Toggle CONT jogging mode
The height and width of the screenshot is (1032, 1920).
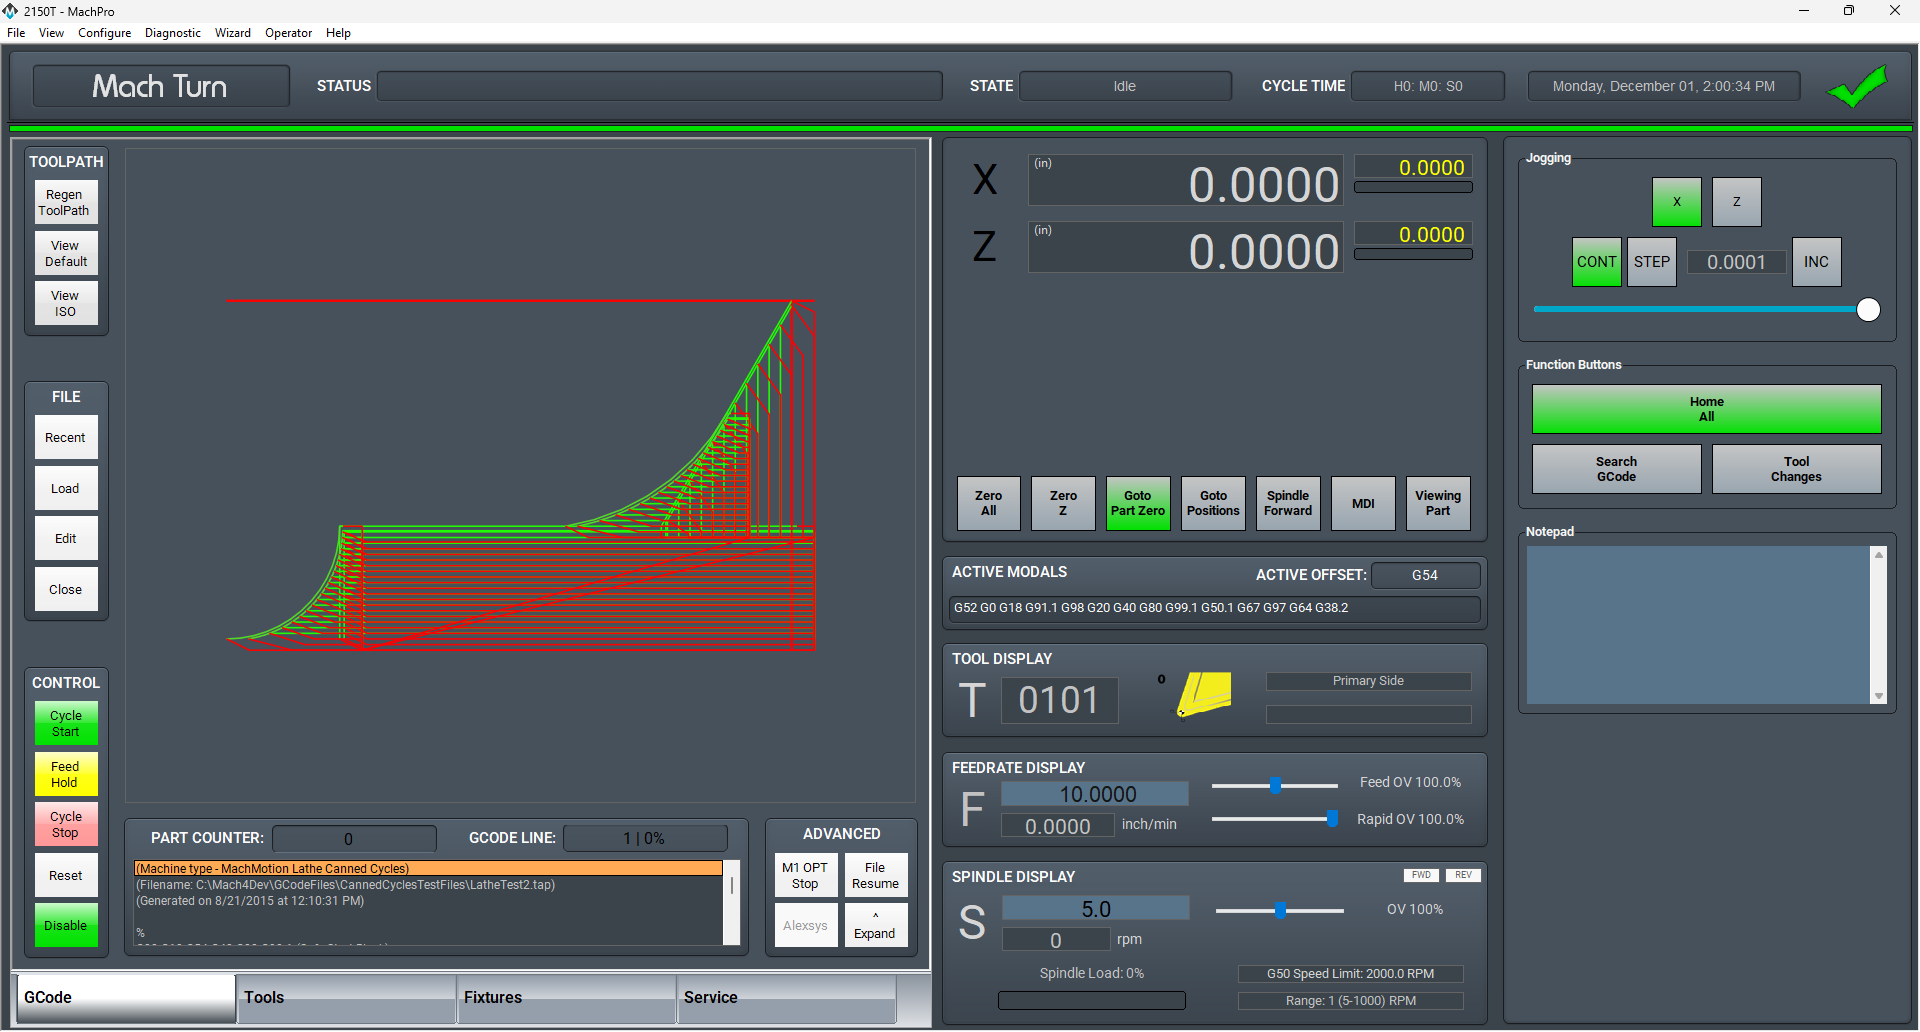[x=1596, y=261]
